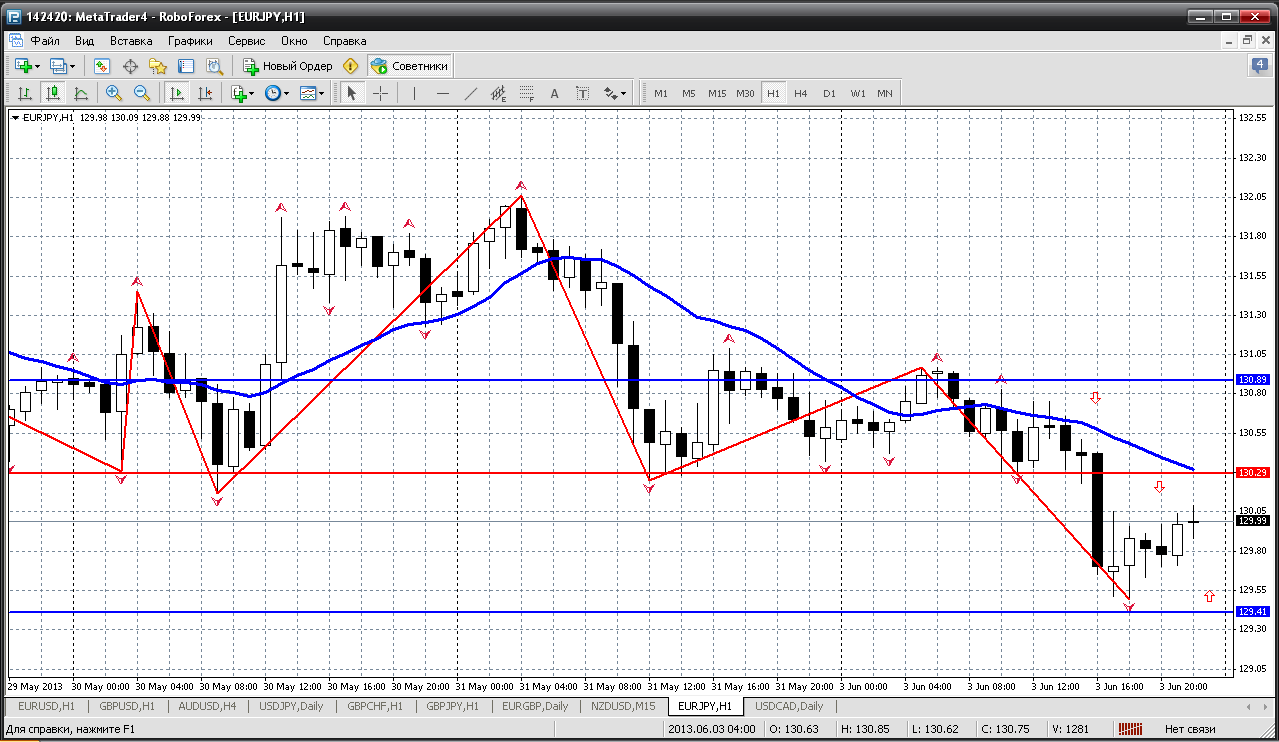Switch chart to candlestick mode
Image resolution: width=1279 pixels, height=742 pixels.
click(x=53, y=93)
